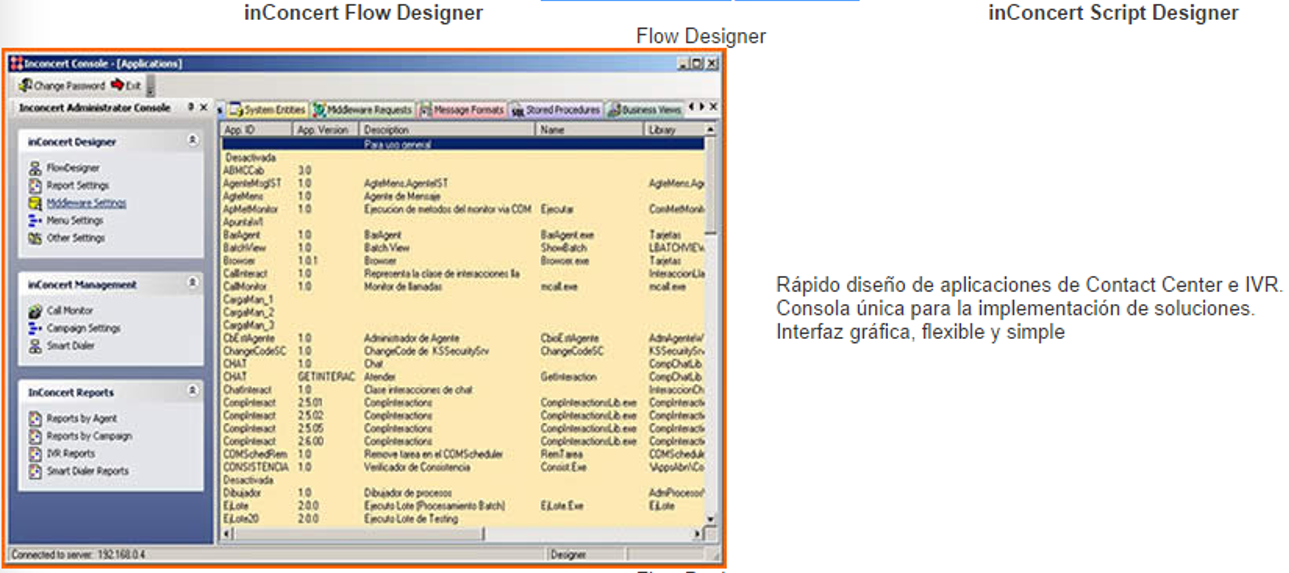This screenshot has height=573, width=1289.
Task: Collapse the inConcert Designer section
Action: (192, 142)
